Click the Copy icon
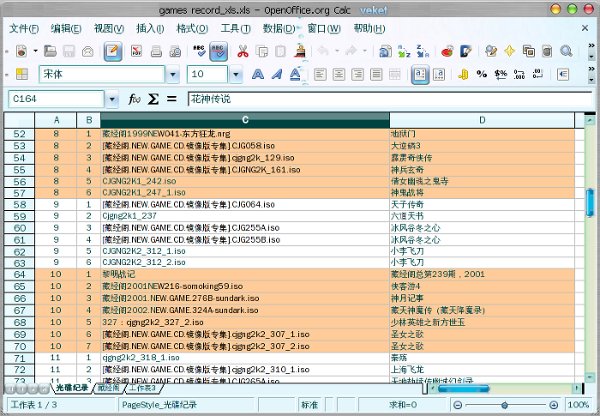Viewport: 600px width, 416px height. 262,51
